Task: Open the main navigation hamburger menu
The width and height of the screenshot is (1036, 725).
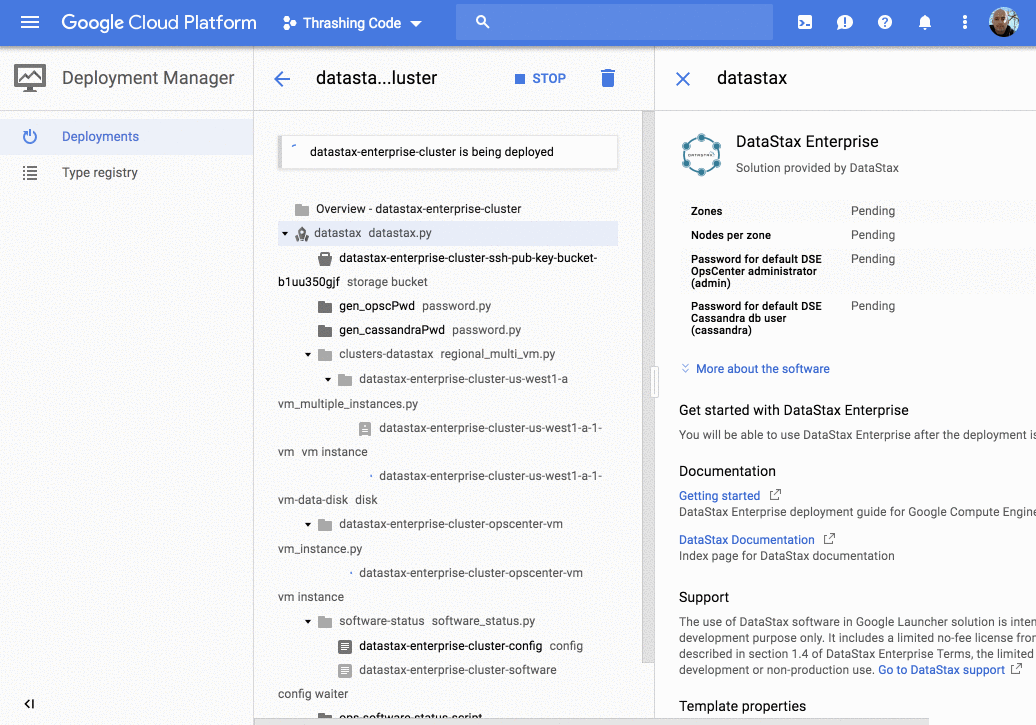Action: [x=30, y=22]
